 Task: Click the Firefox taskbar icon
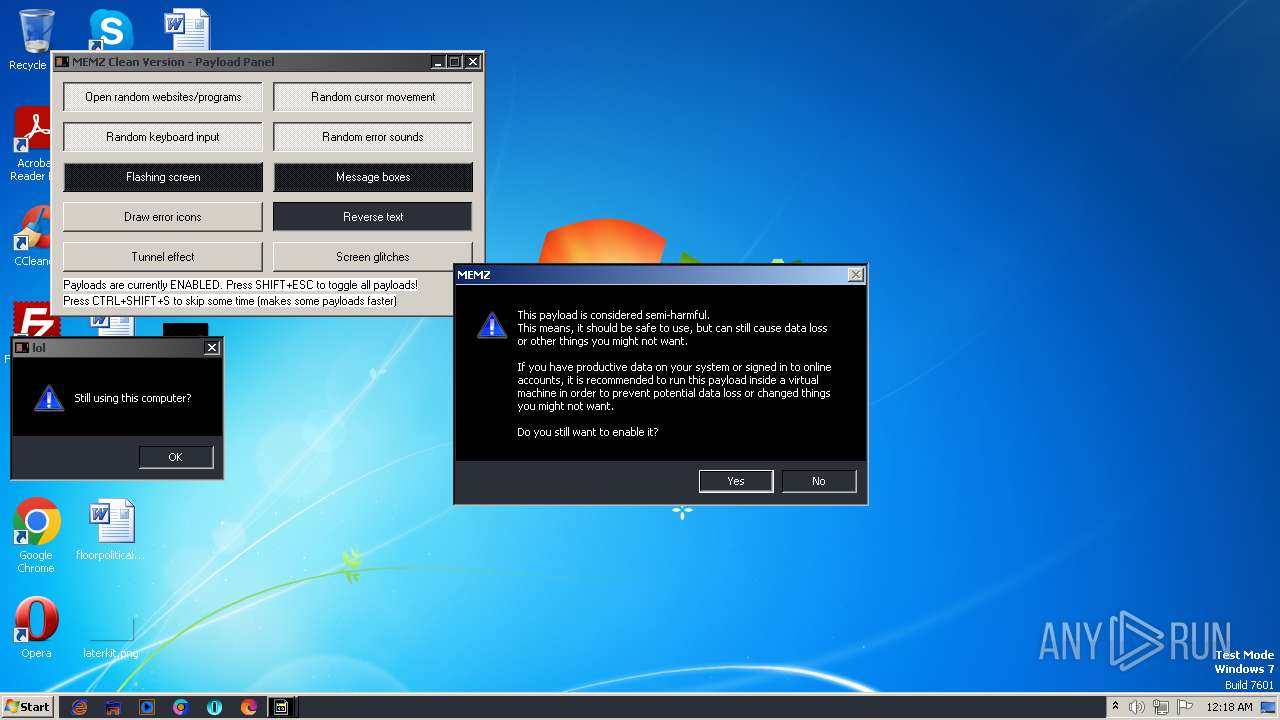click(x=249, y=707)
